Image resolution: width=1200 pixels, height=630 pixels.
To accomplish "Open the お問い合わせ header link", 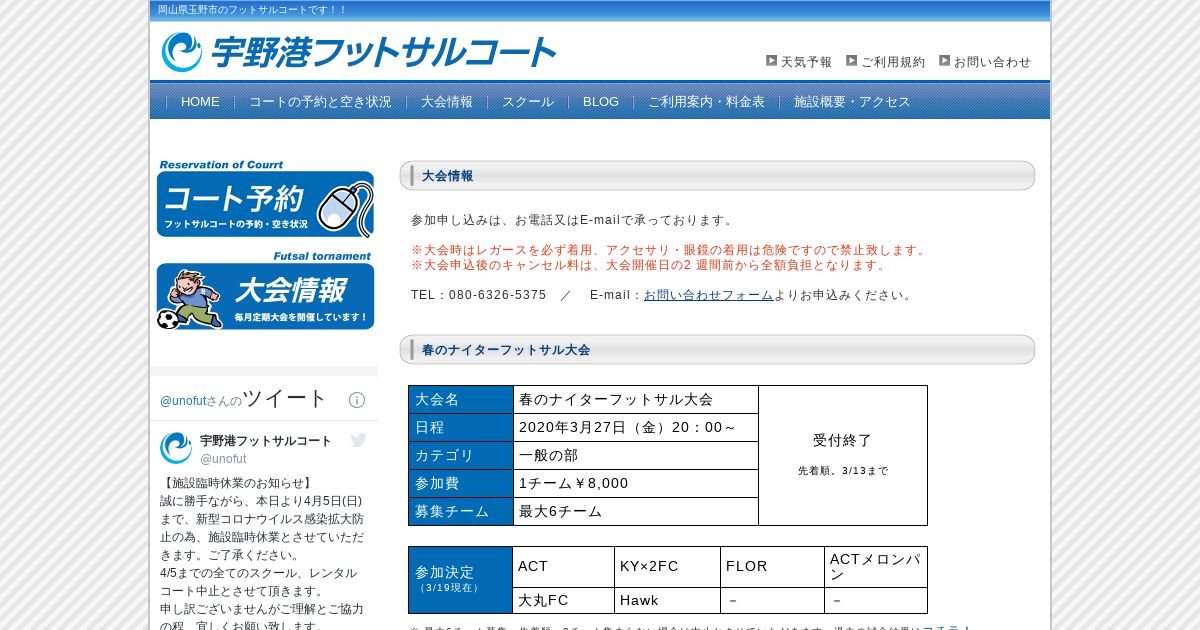I will point(992,62).
